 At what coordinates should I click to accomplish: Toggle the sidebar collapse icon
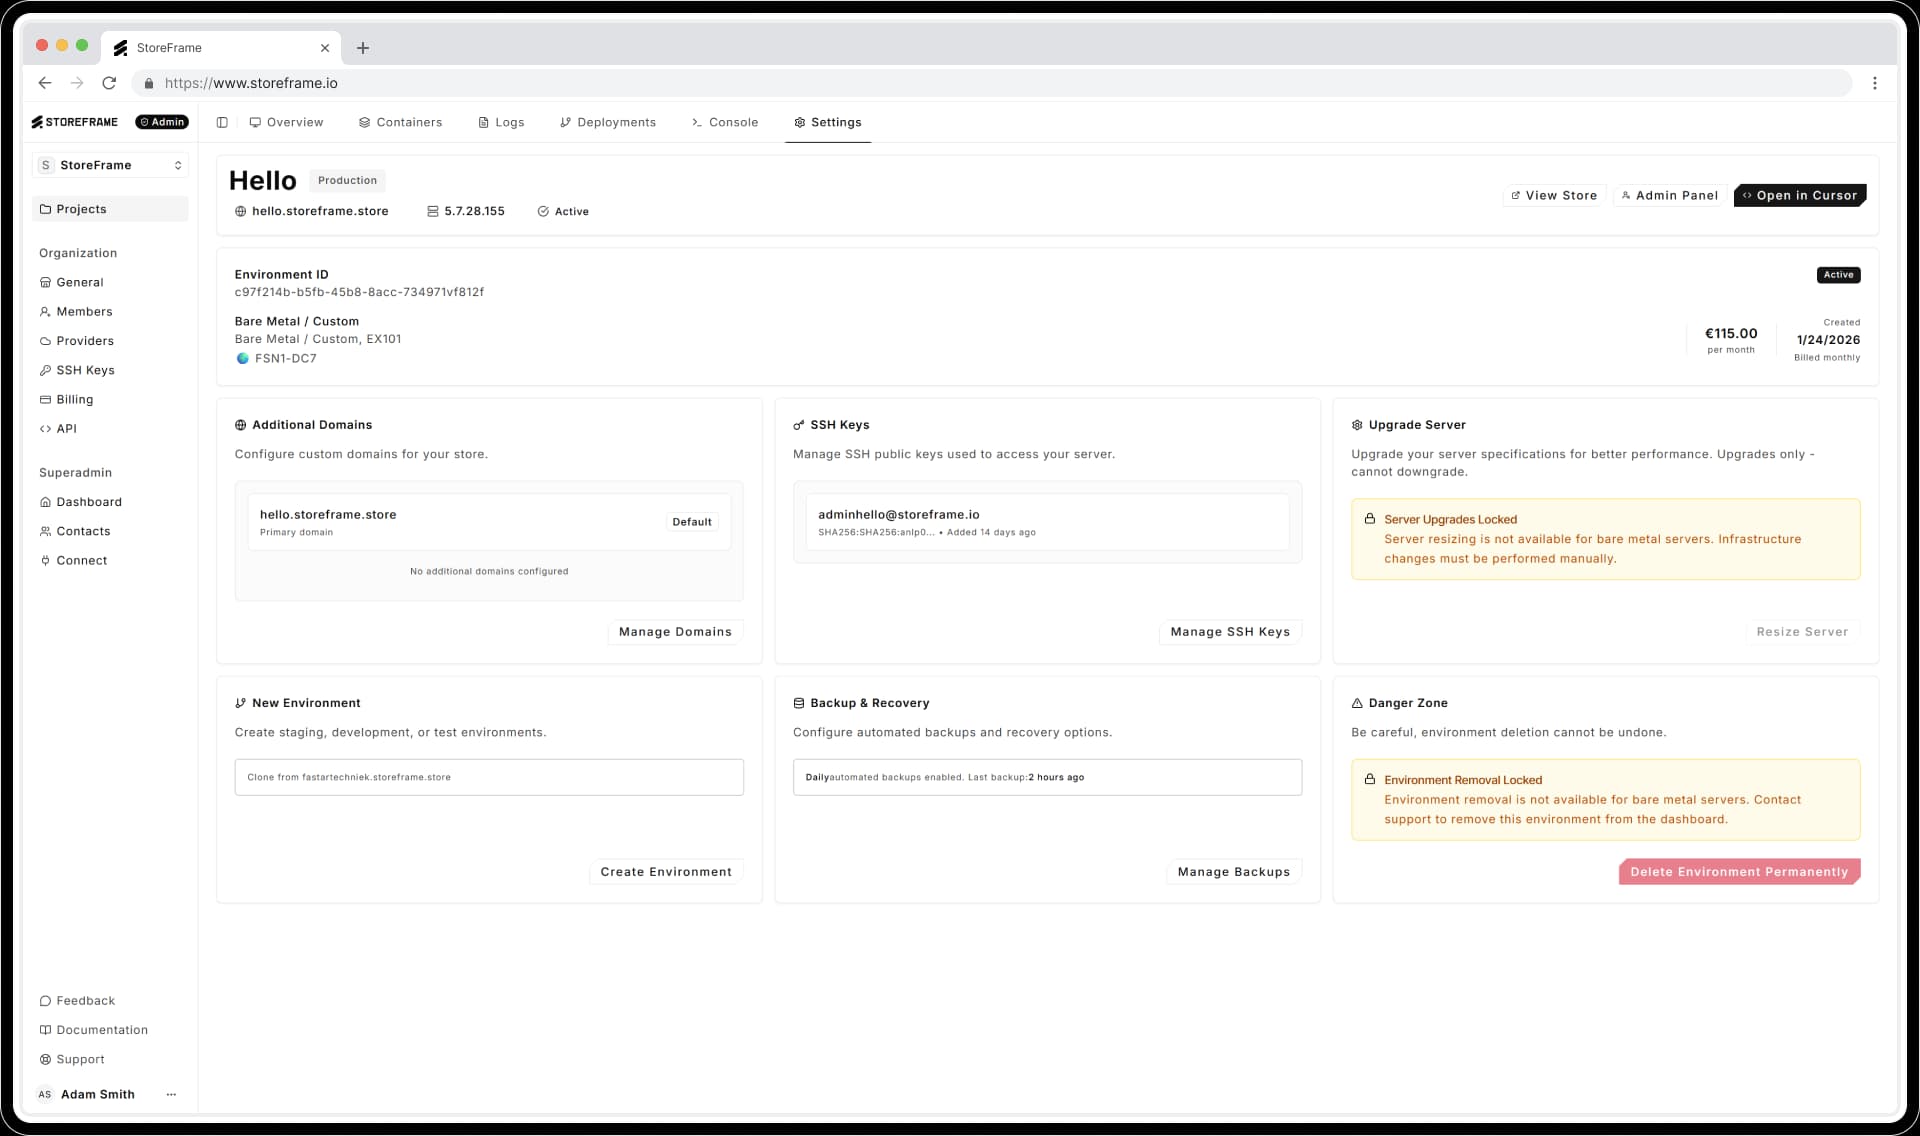(x=222, y=122)
